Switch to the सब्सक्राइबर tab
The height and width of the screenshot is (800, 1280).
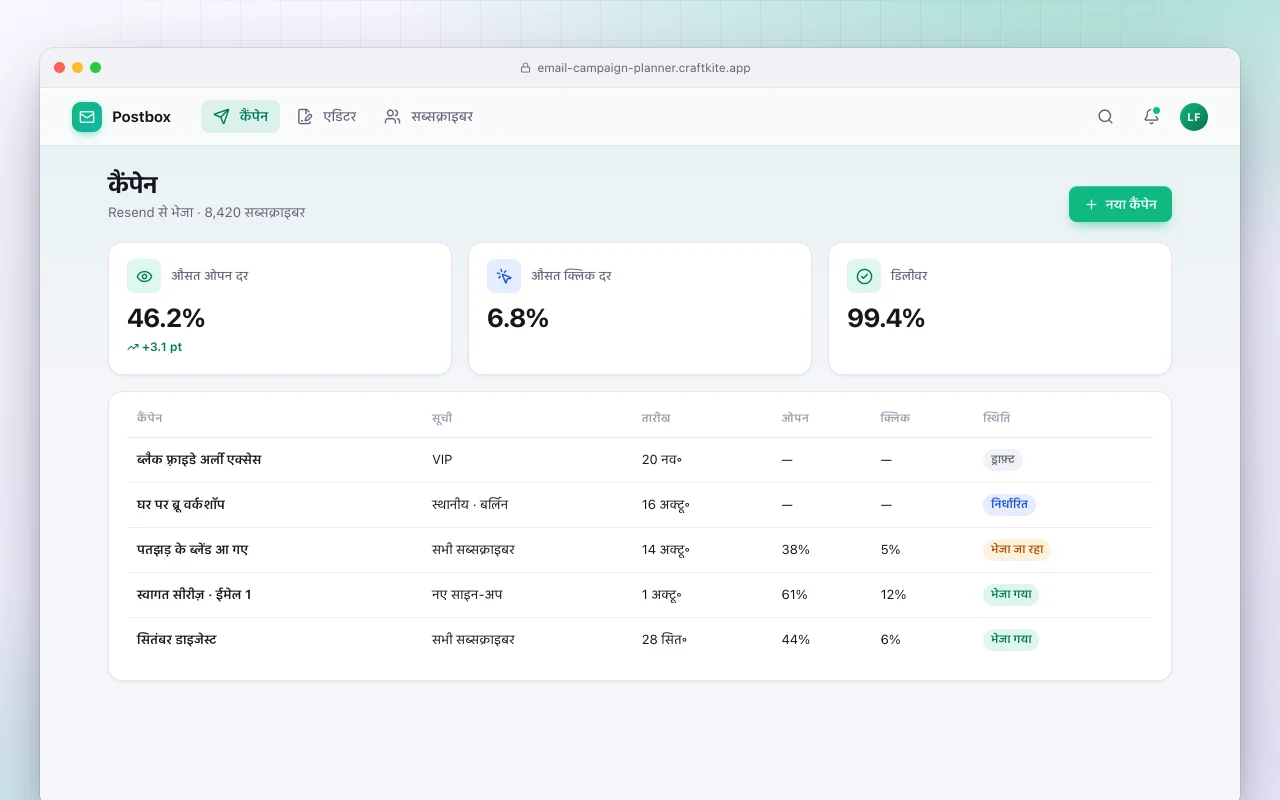tap(429, 117)
